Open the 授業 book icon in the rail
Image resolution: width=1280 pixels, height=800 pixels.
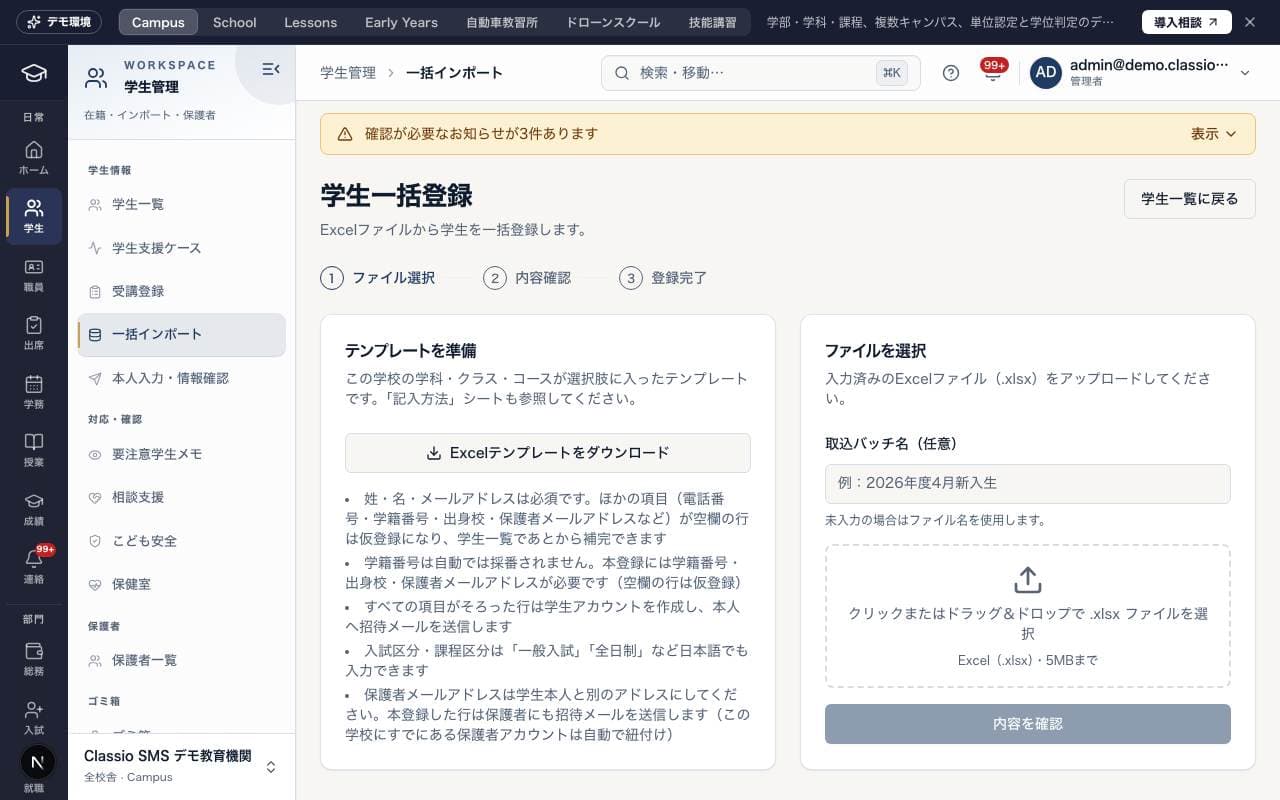point(34,450)
